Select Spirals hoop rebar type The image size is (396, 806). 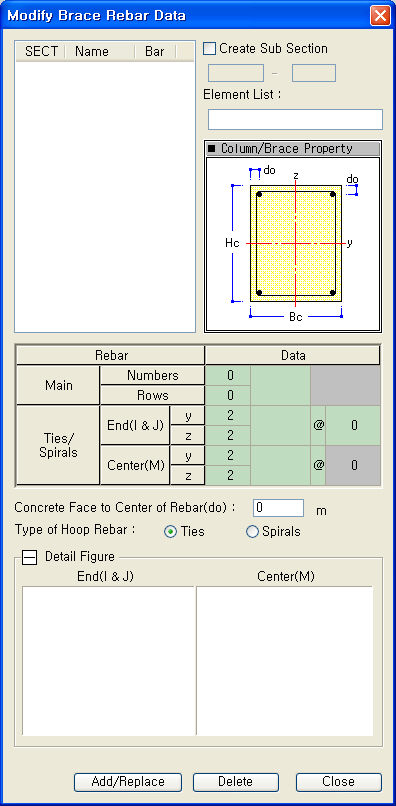tap(253, 532)
